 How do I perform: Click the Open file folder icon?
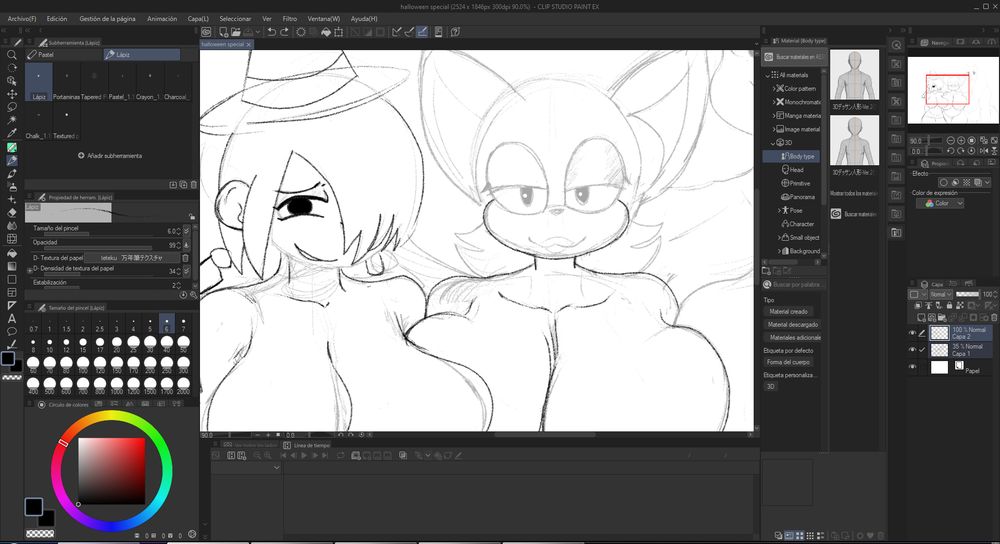(236, 32)
